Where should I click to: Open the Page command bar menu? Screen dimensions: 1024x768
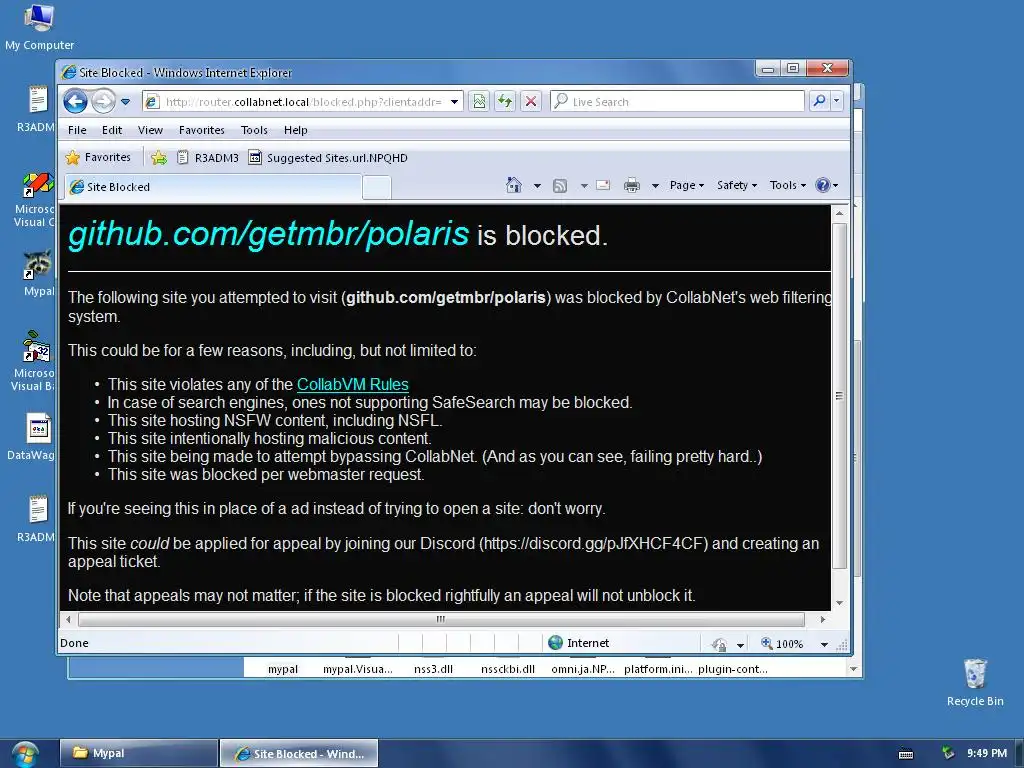pos(686,185)
